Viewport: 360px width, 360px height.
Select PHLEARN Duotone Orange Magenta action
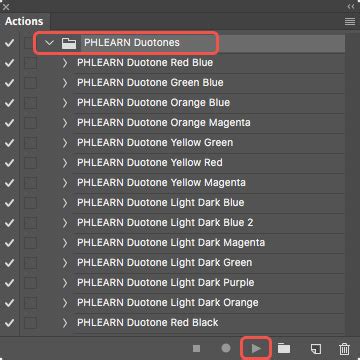coord(164,123)
